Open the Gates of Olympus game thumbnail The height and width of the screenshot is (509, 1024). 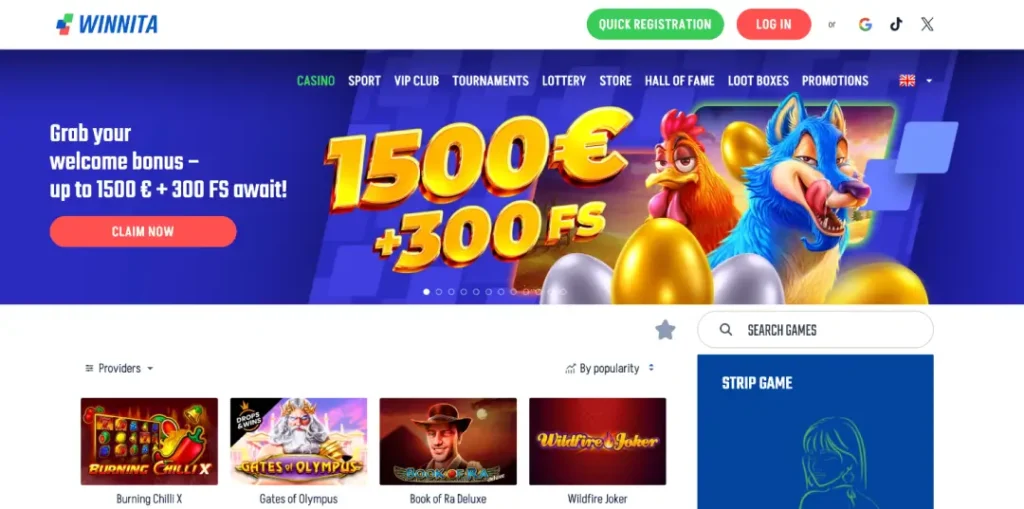click(298, 442)
